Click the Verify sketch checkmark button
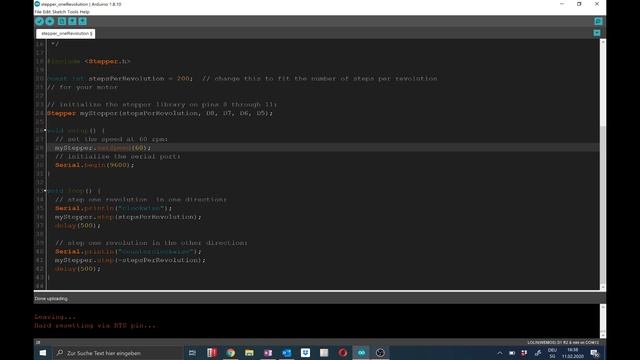640x360 pixels. (40, 21)
